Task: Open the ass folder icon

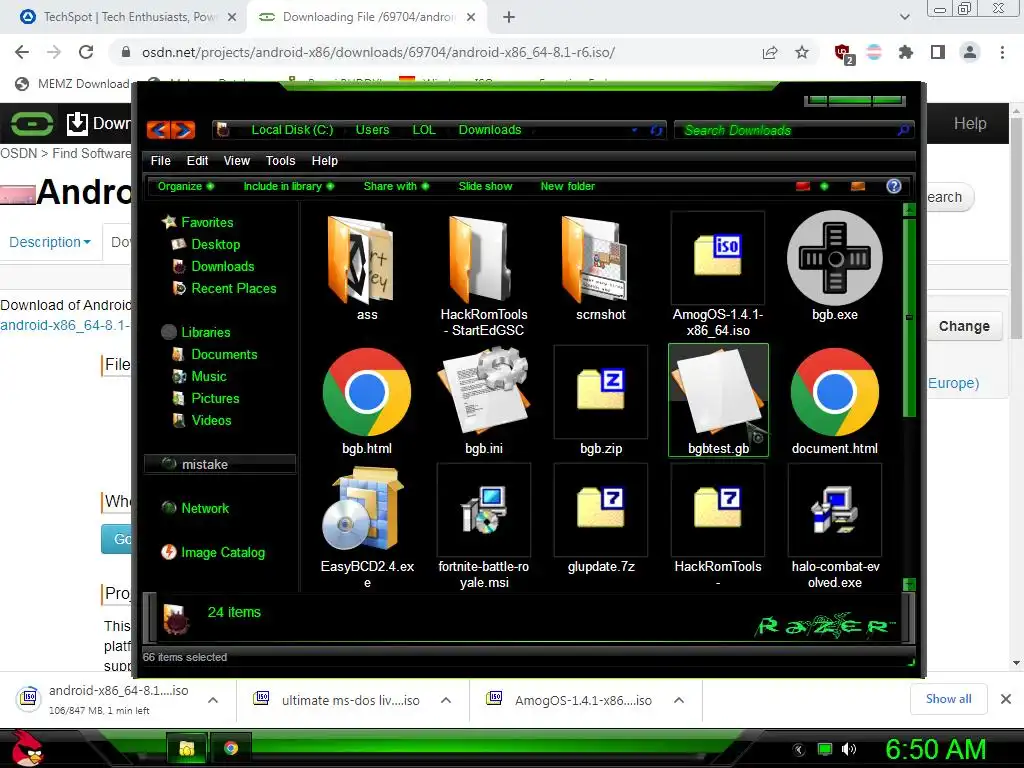Action: point(361,260)
